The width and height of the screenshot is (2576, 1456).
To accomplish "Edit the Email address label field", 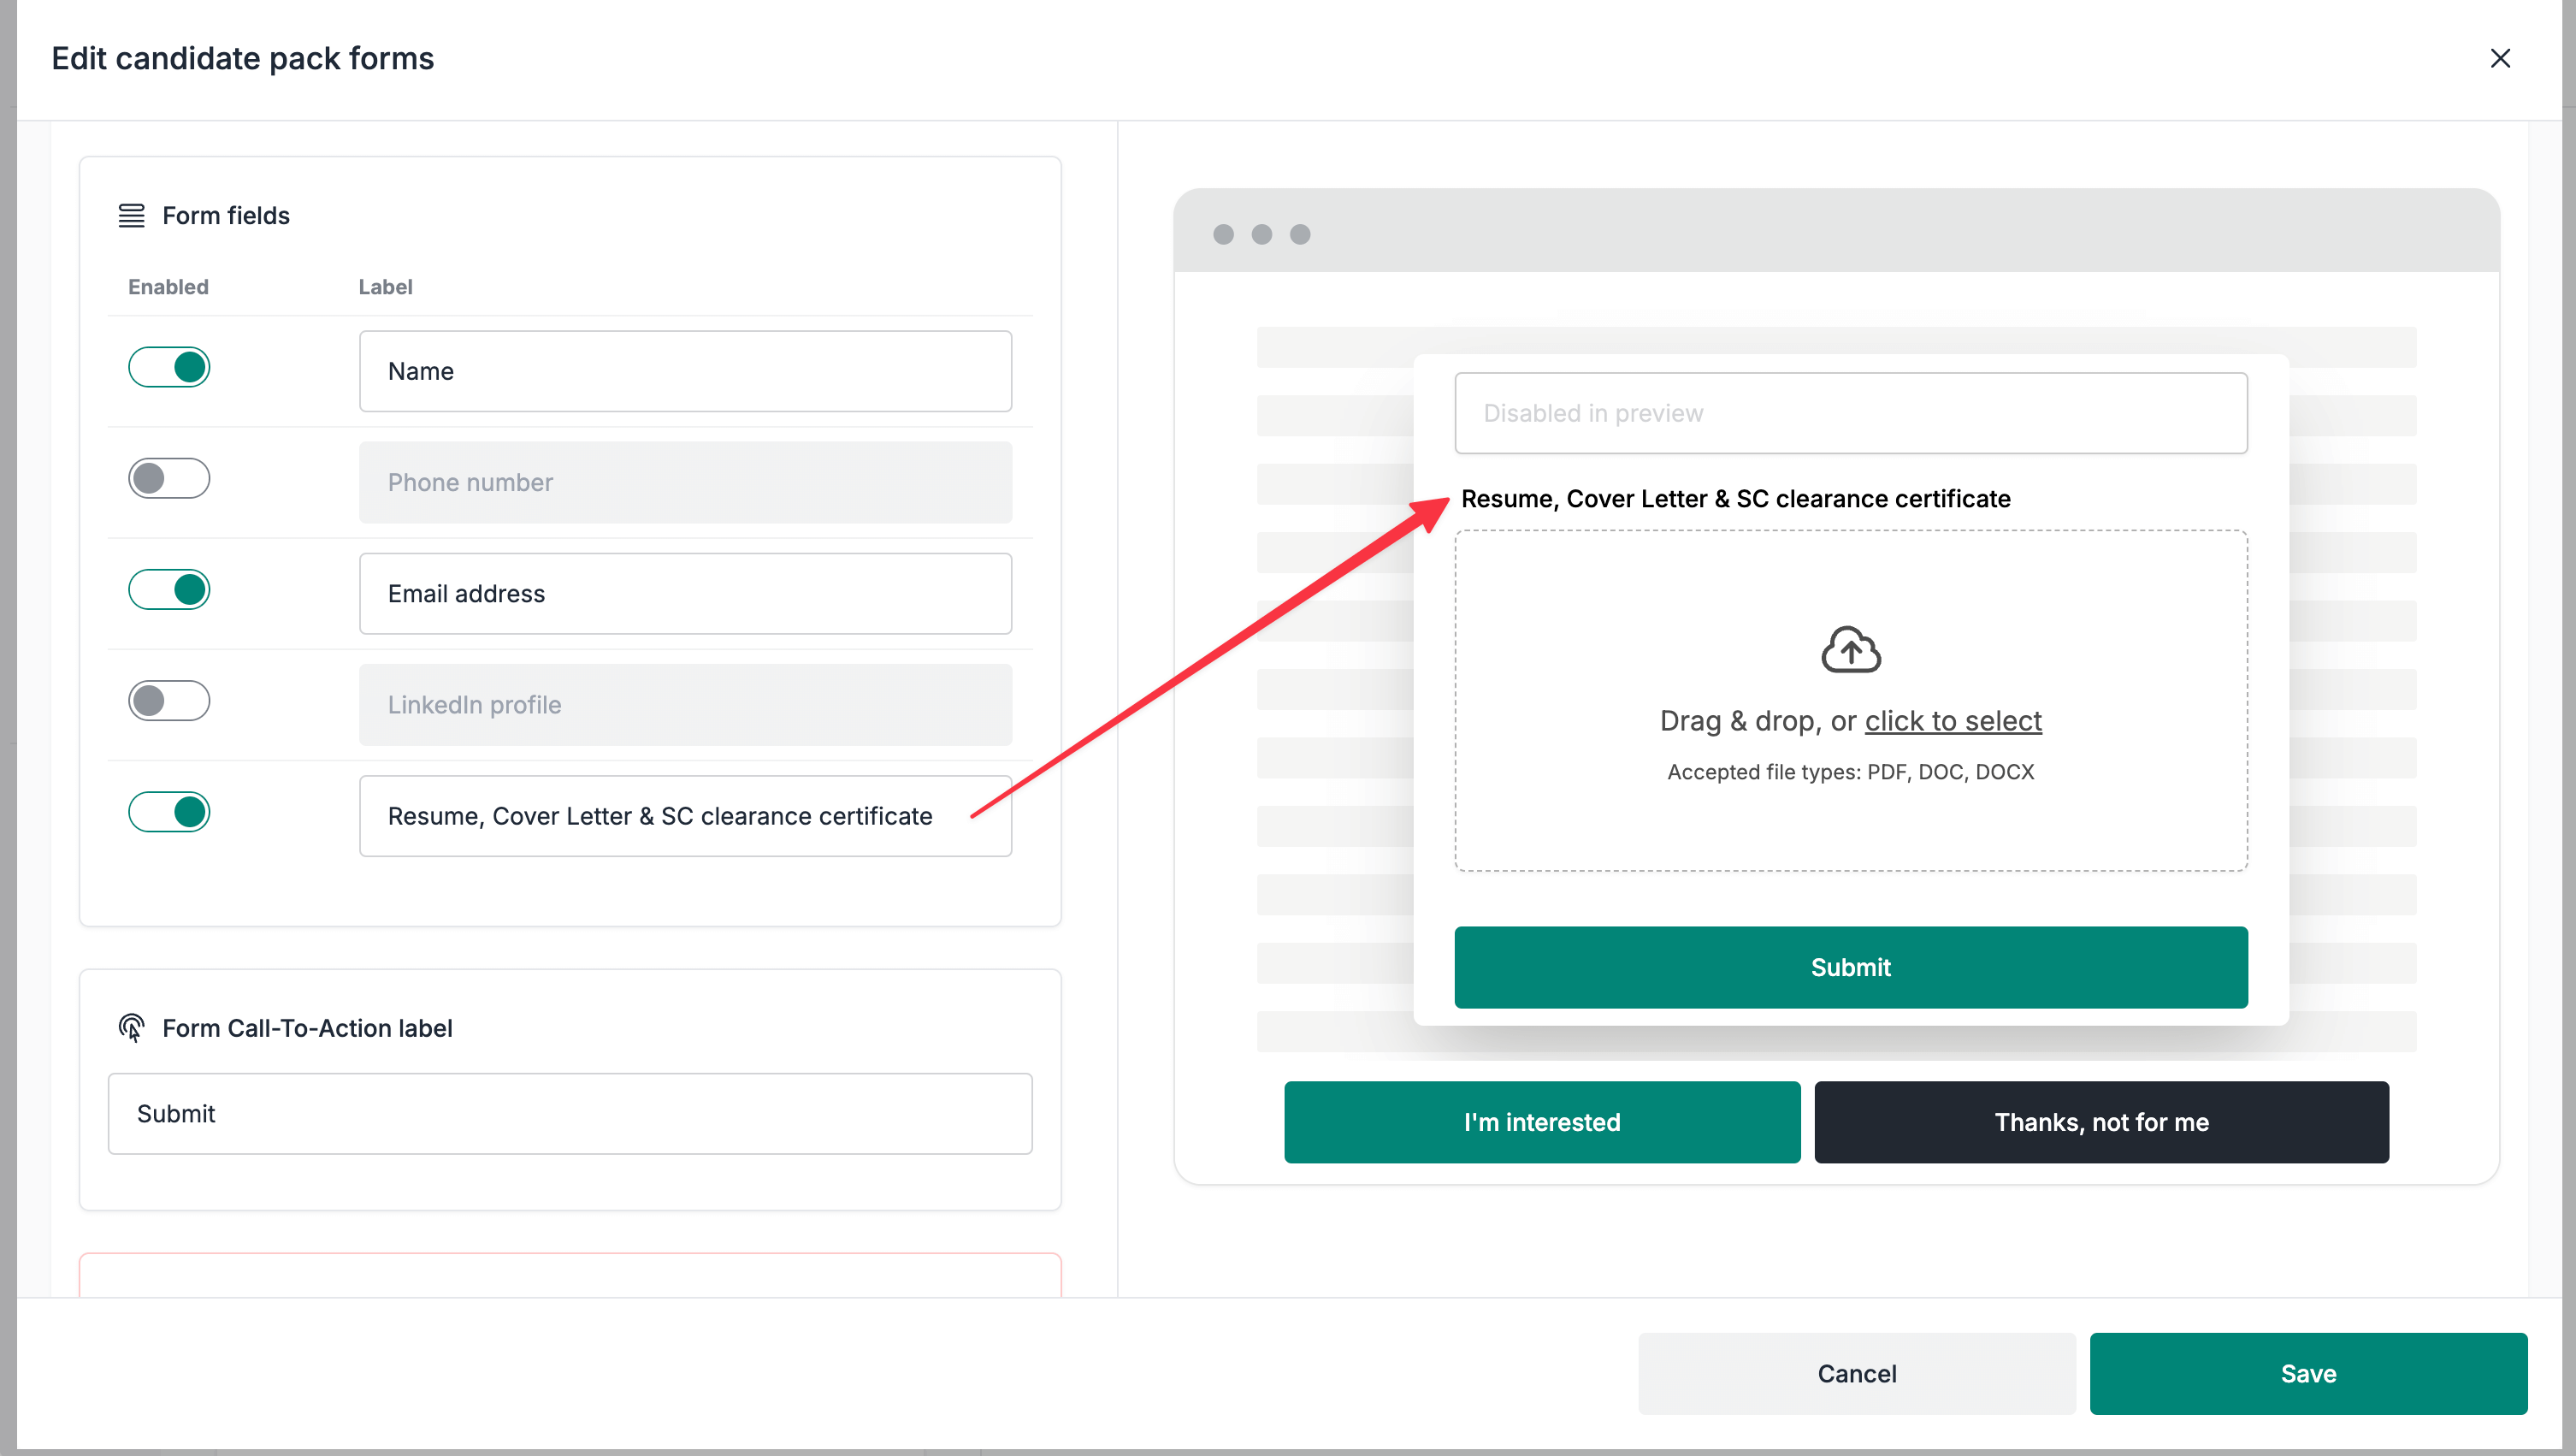I will coord(685,593).
